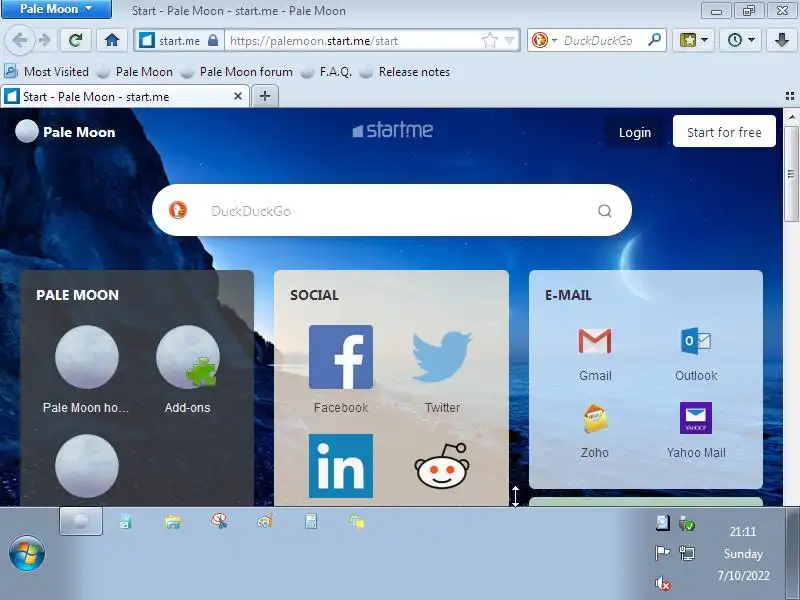This screenshot has height=600, width=800.
Task: Click the DuckDuckGo logo in page search box
Action: pos(178,210)
